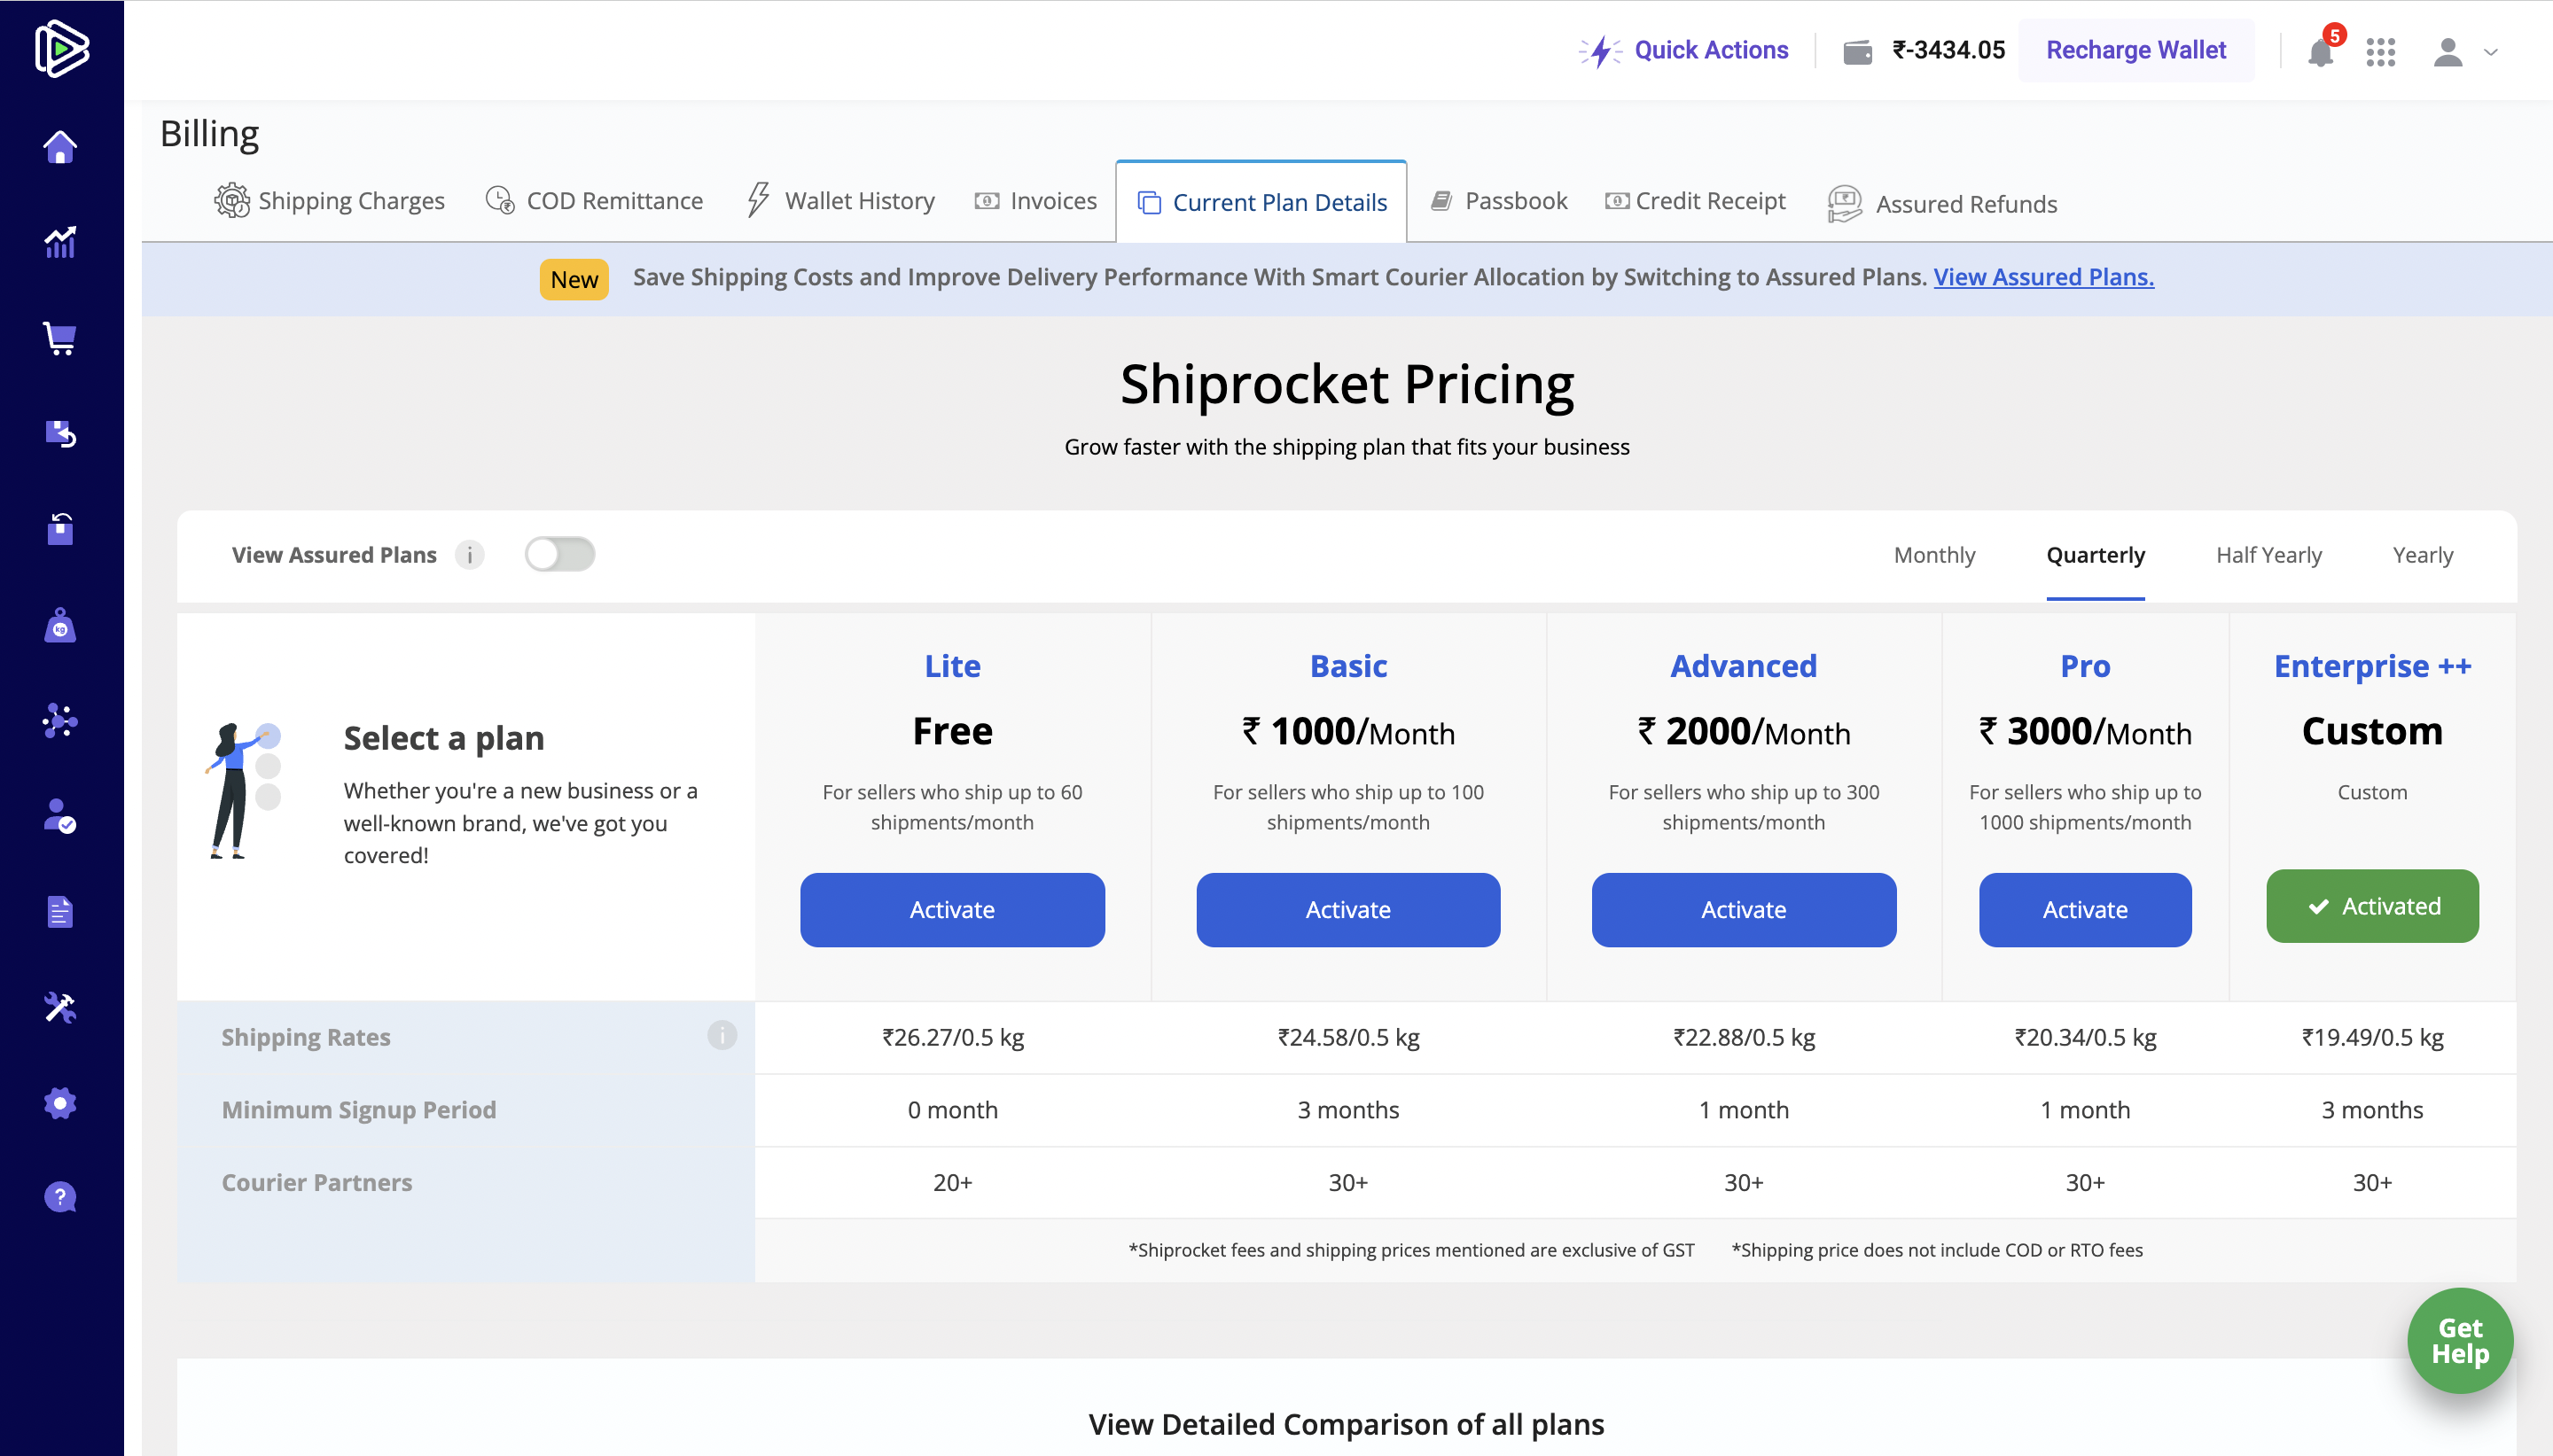Open the Orders shopping cart icon
This screenshot has width=2553, height=1456.
[60, 338]
